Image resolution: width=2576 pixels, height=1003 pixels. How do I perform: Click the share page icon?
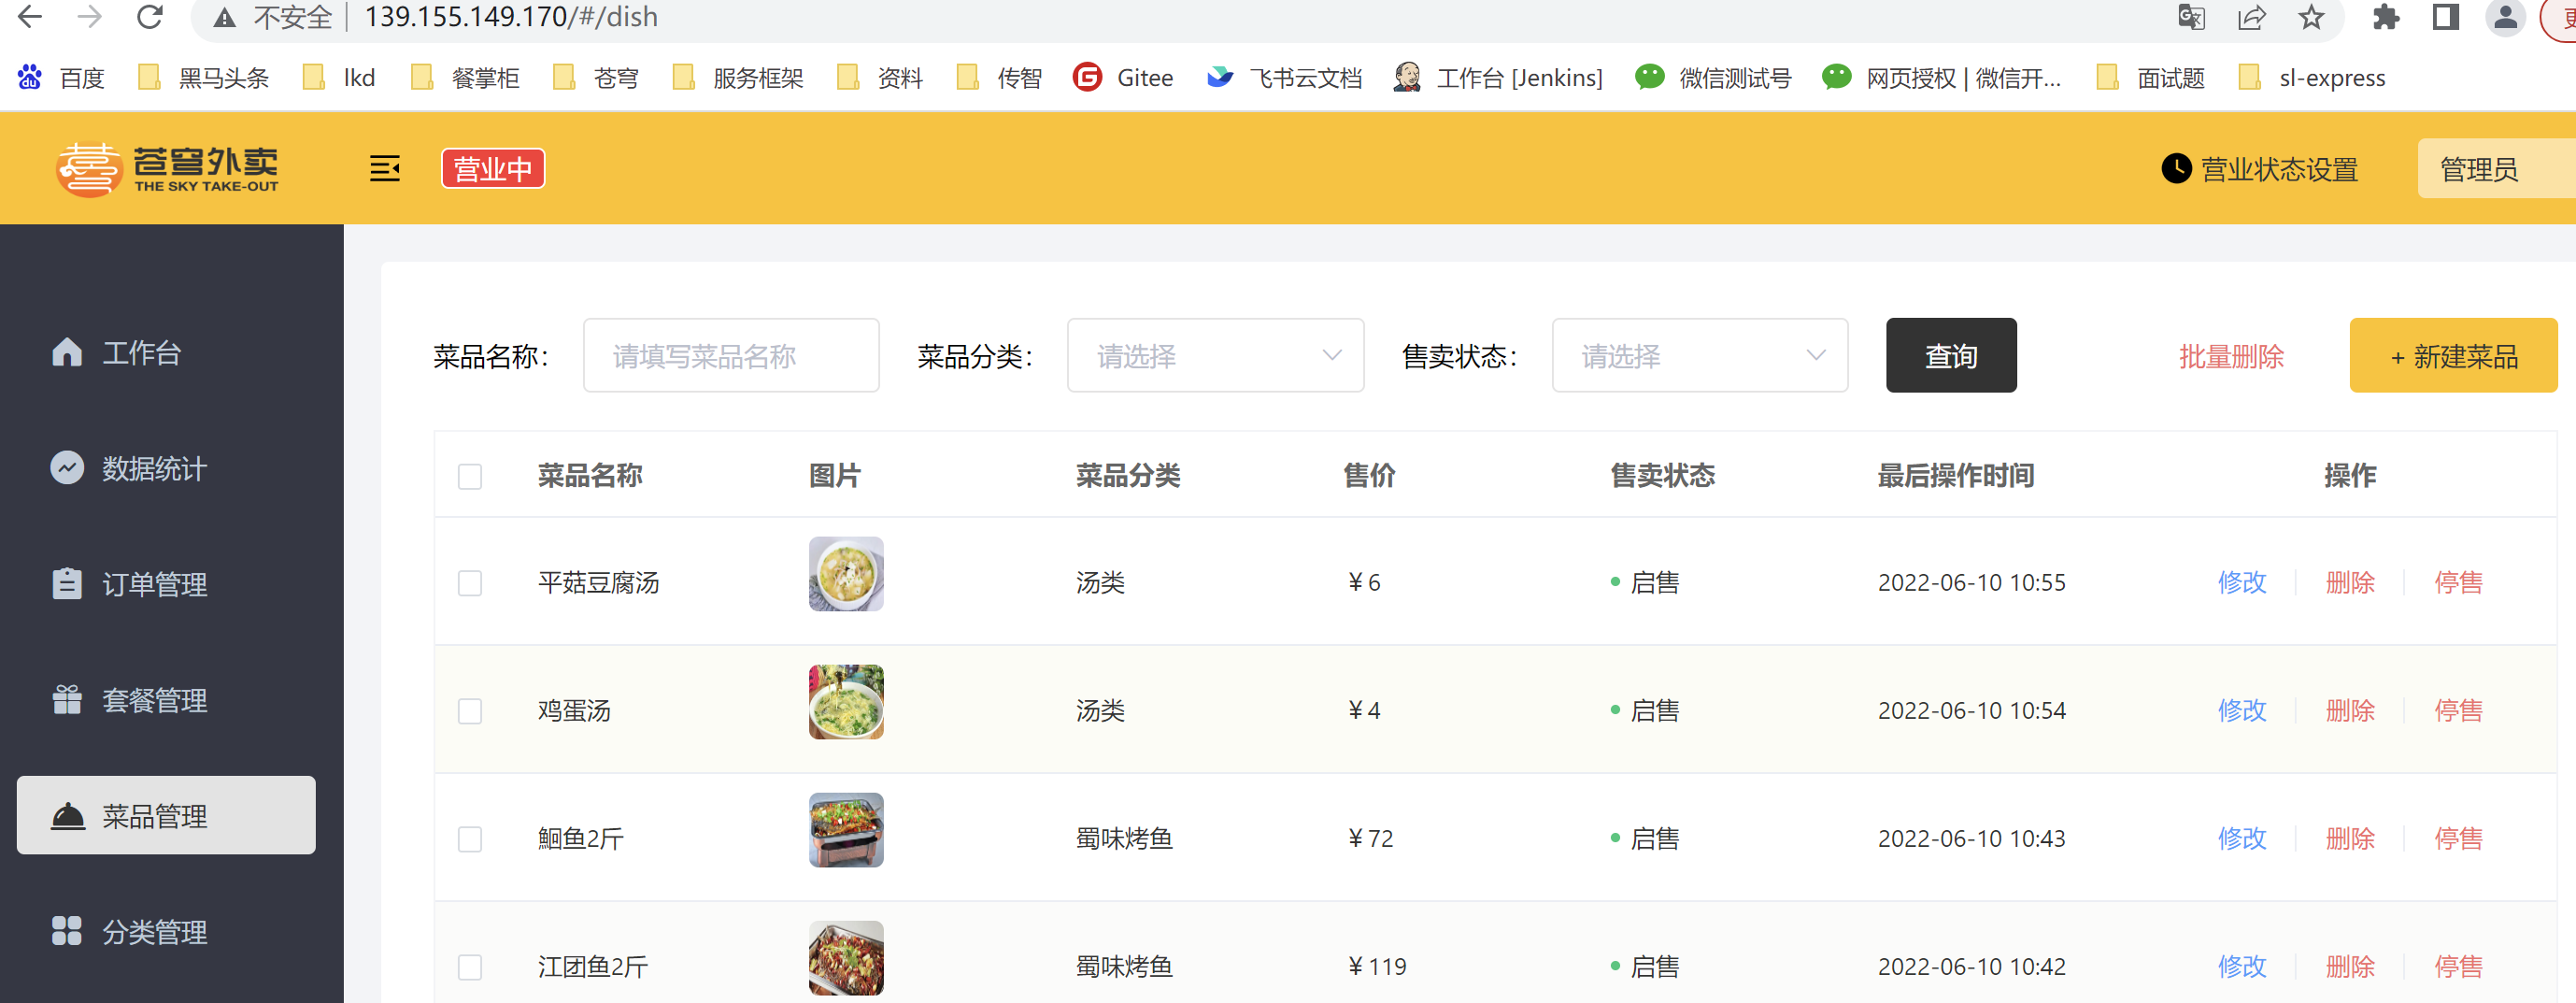(2251, 17)
